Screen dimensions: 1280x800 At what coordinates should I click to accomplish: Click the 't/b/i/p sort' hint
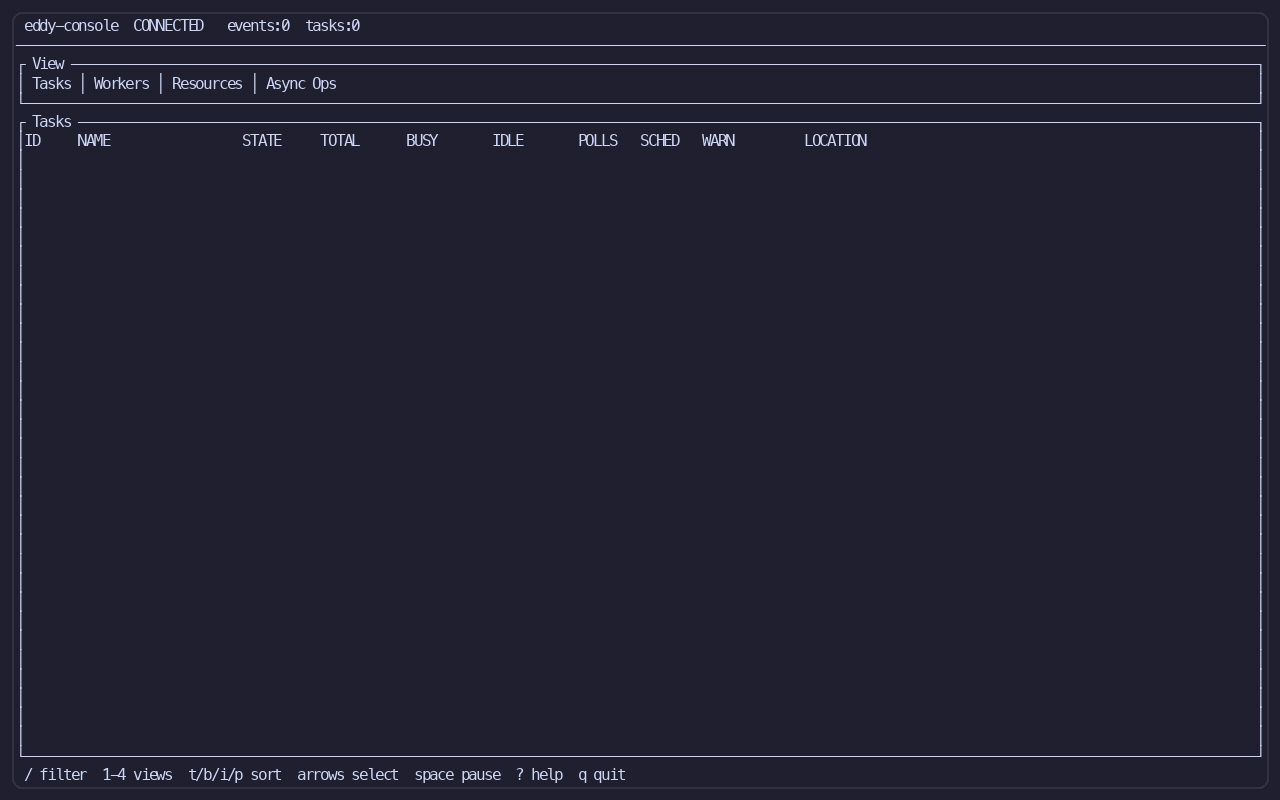point(235,775)
